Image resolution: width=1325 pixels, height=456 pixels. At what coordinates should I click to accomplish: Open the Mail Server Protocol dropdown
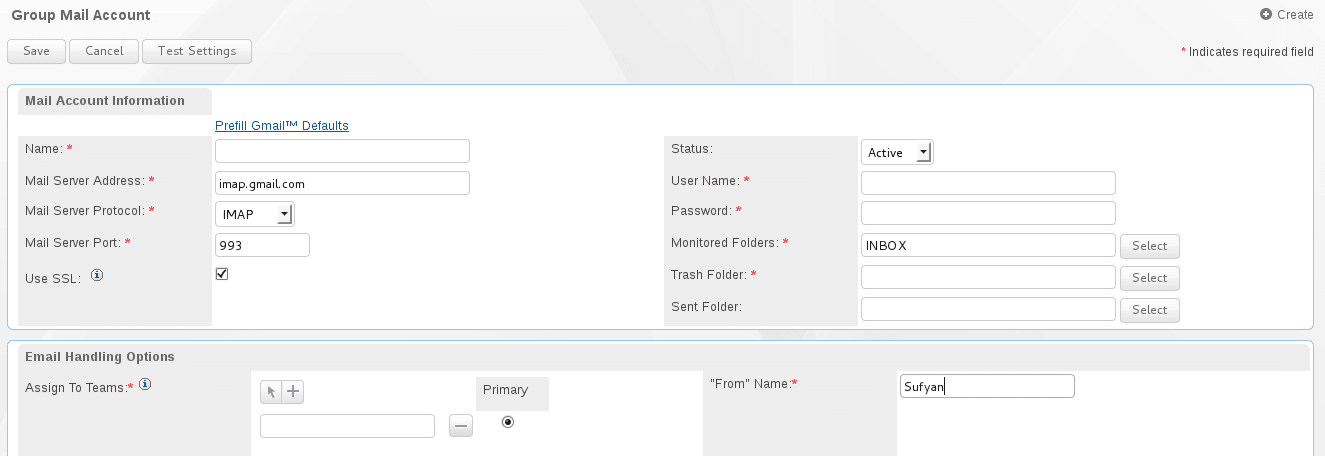(x=255, y=214)
